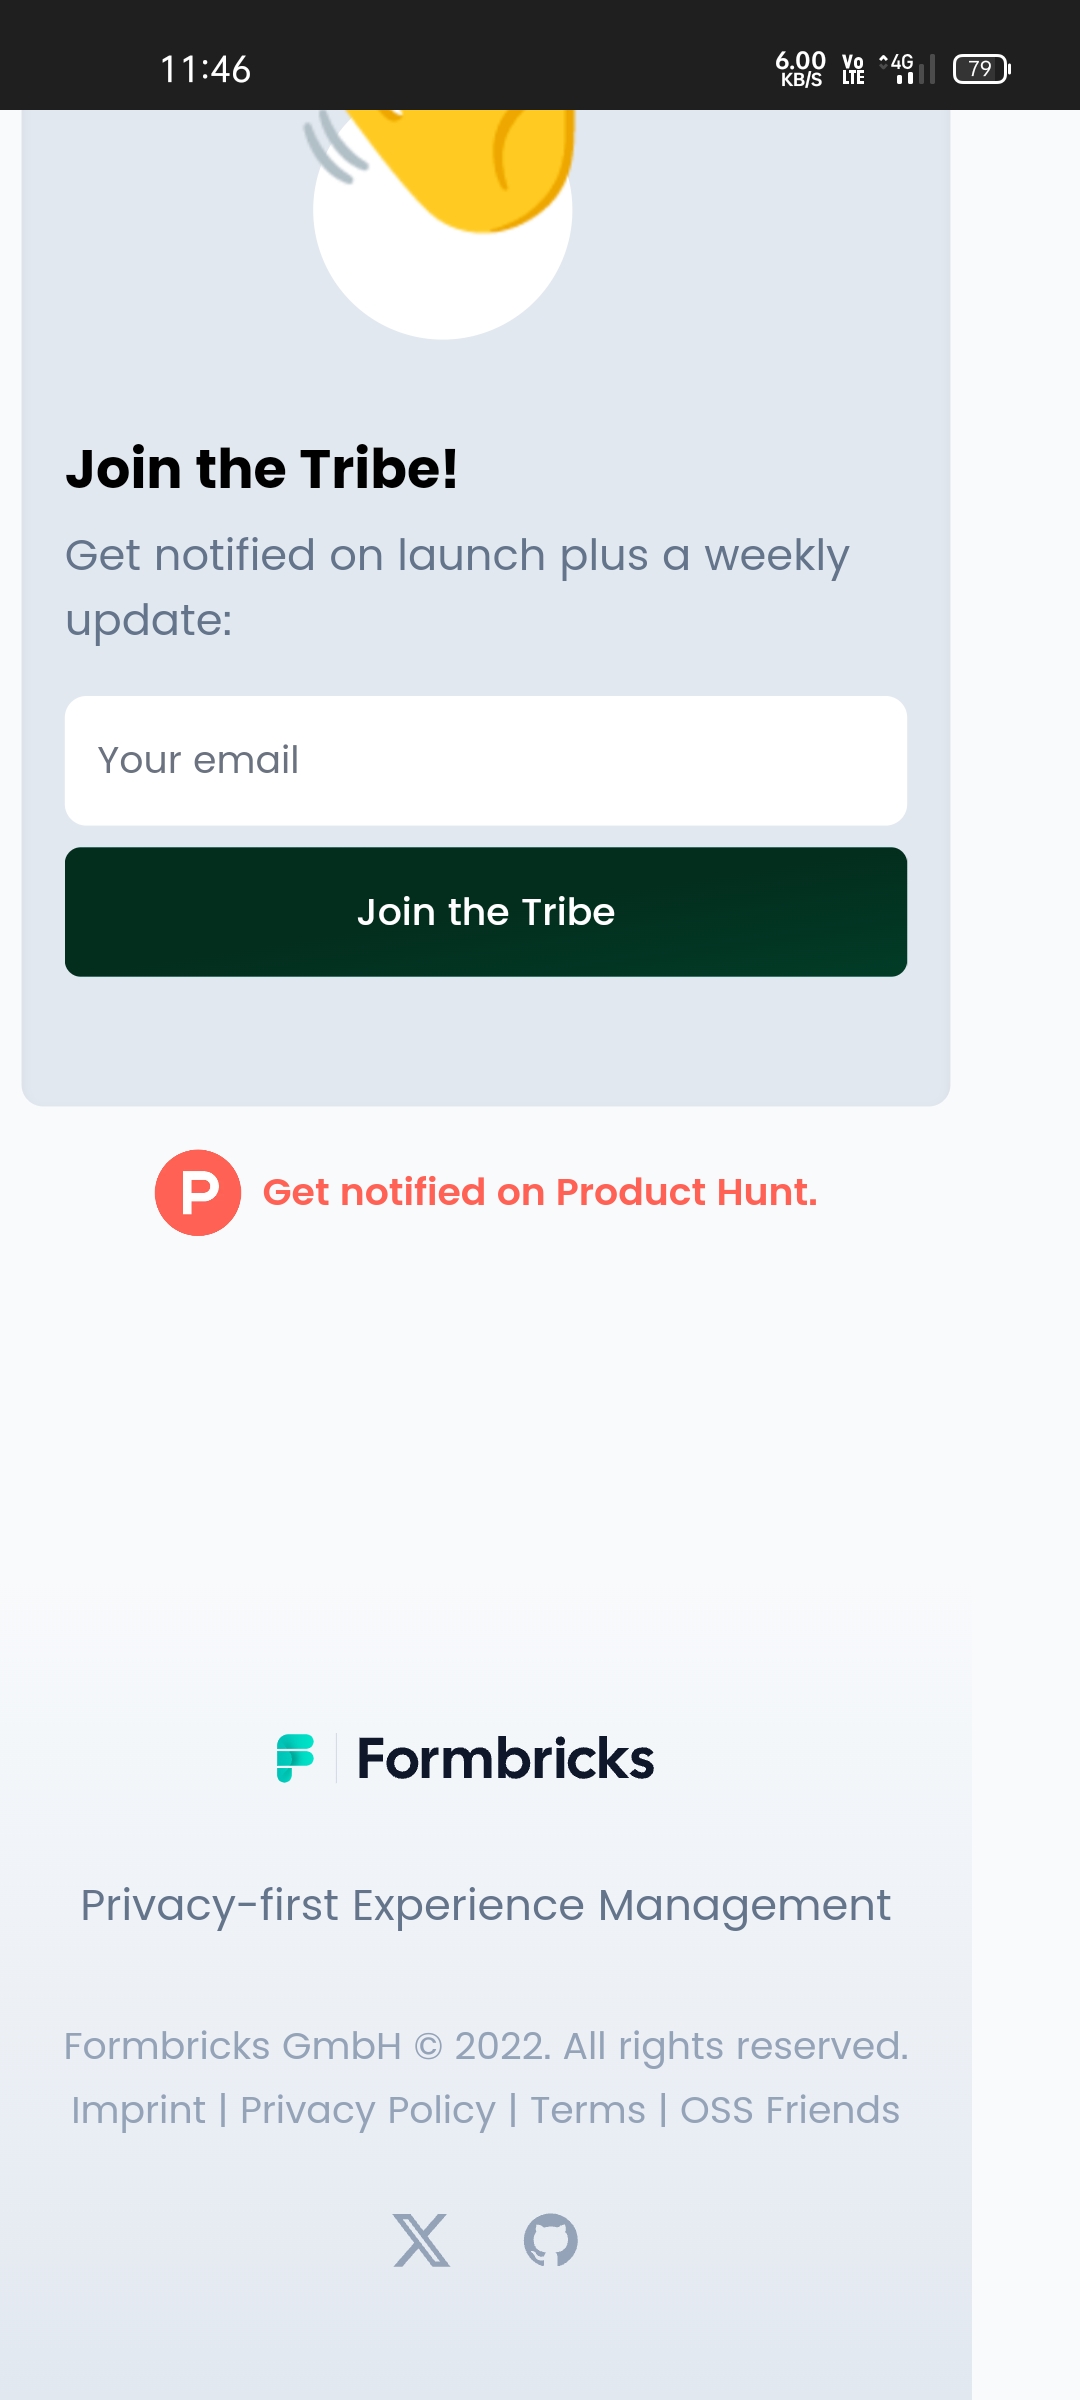Open the Imprint link
This screenshot has width=1080, height=2400.
click(x=138, y=2110)
